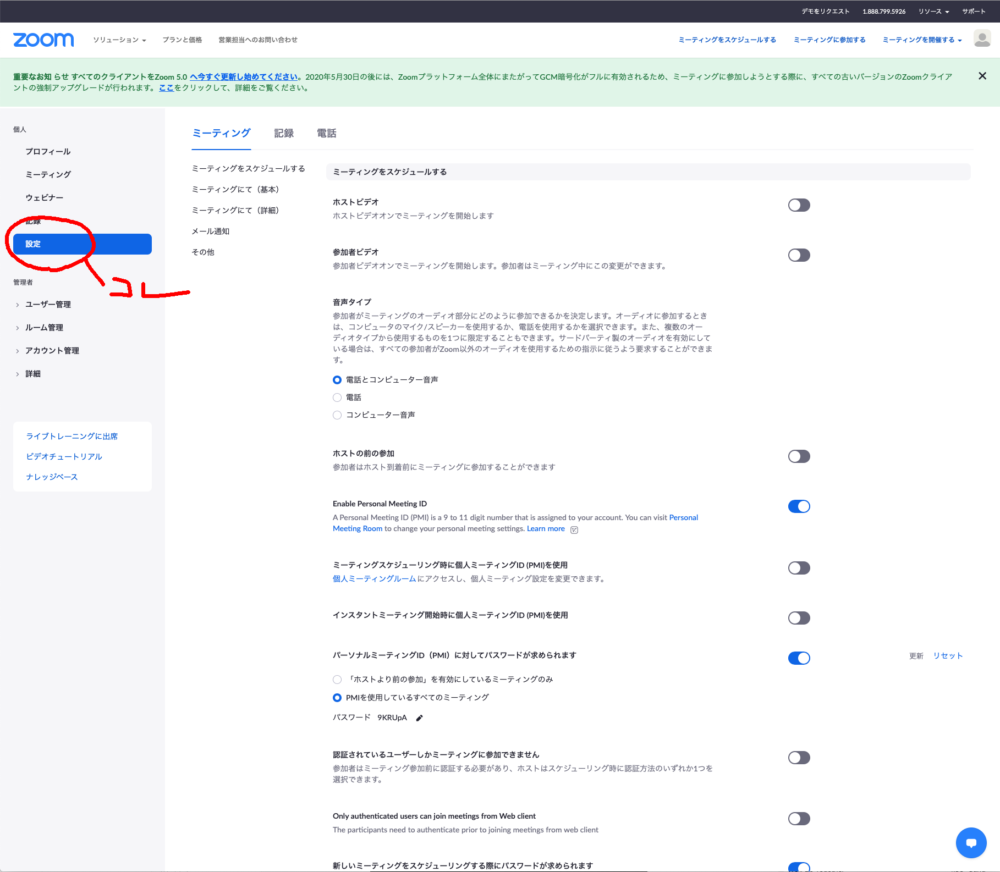Disable Enable Personal Meeting ID switch

pyautogui.click(x=798, y=506)
